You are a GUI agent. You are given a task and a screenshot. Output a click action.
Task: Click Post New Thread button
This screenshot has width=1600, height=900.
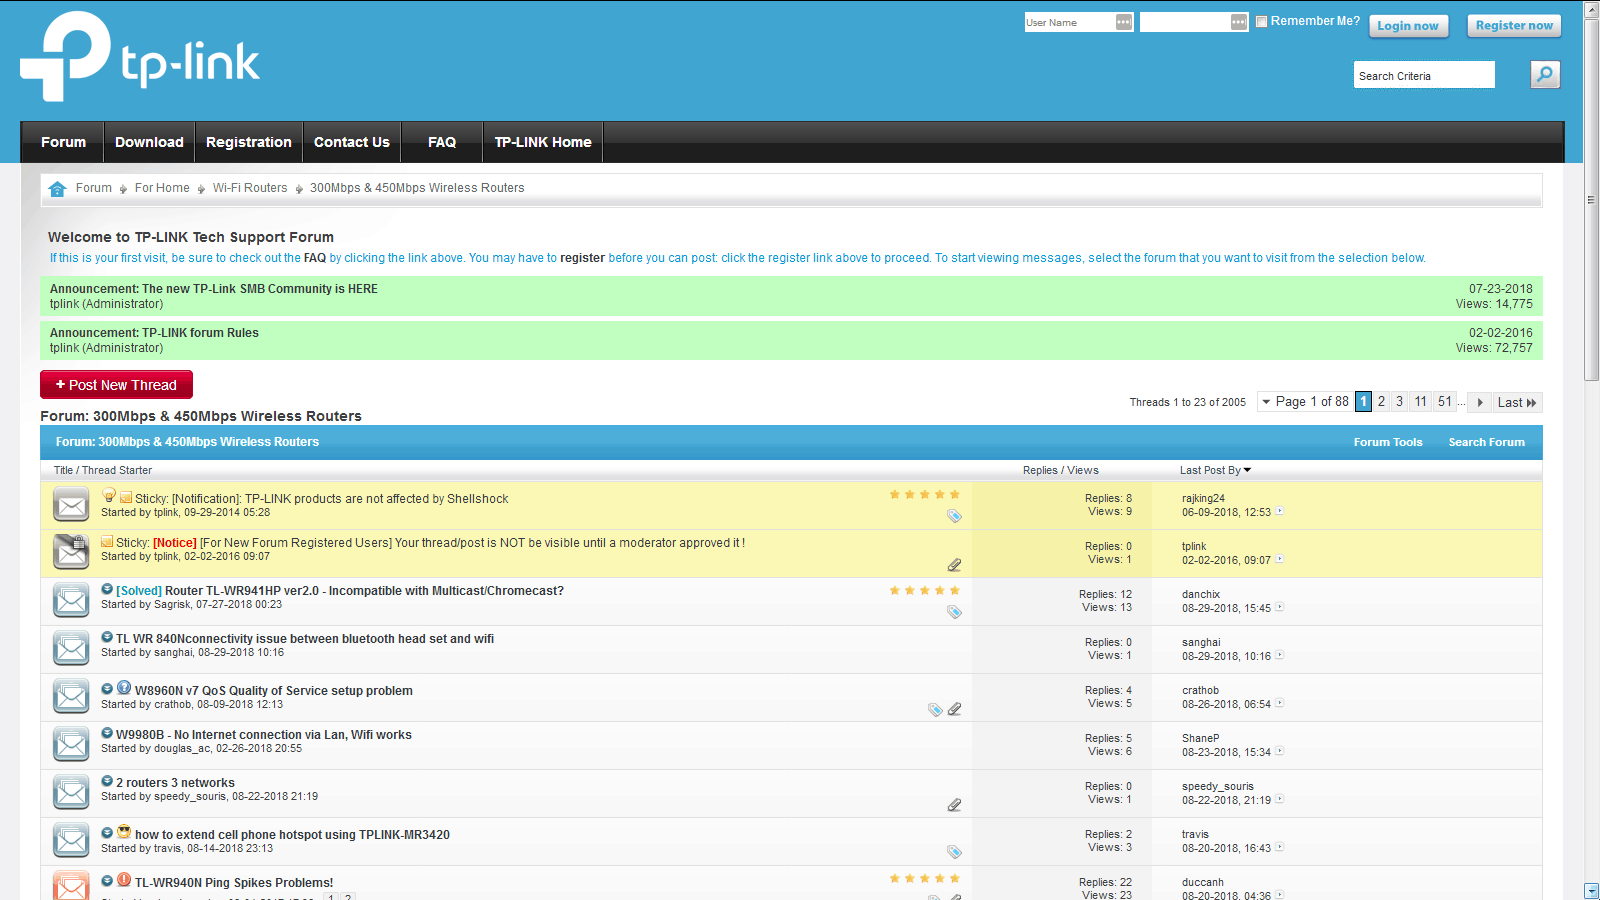[x=116, y=385]
